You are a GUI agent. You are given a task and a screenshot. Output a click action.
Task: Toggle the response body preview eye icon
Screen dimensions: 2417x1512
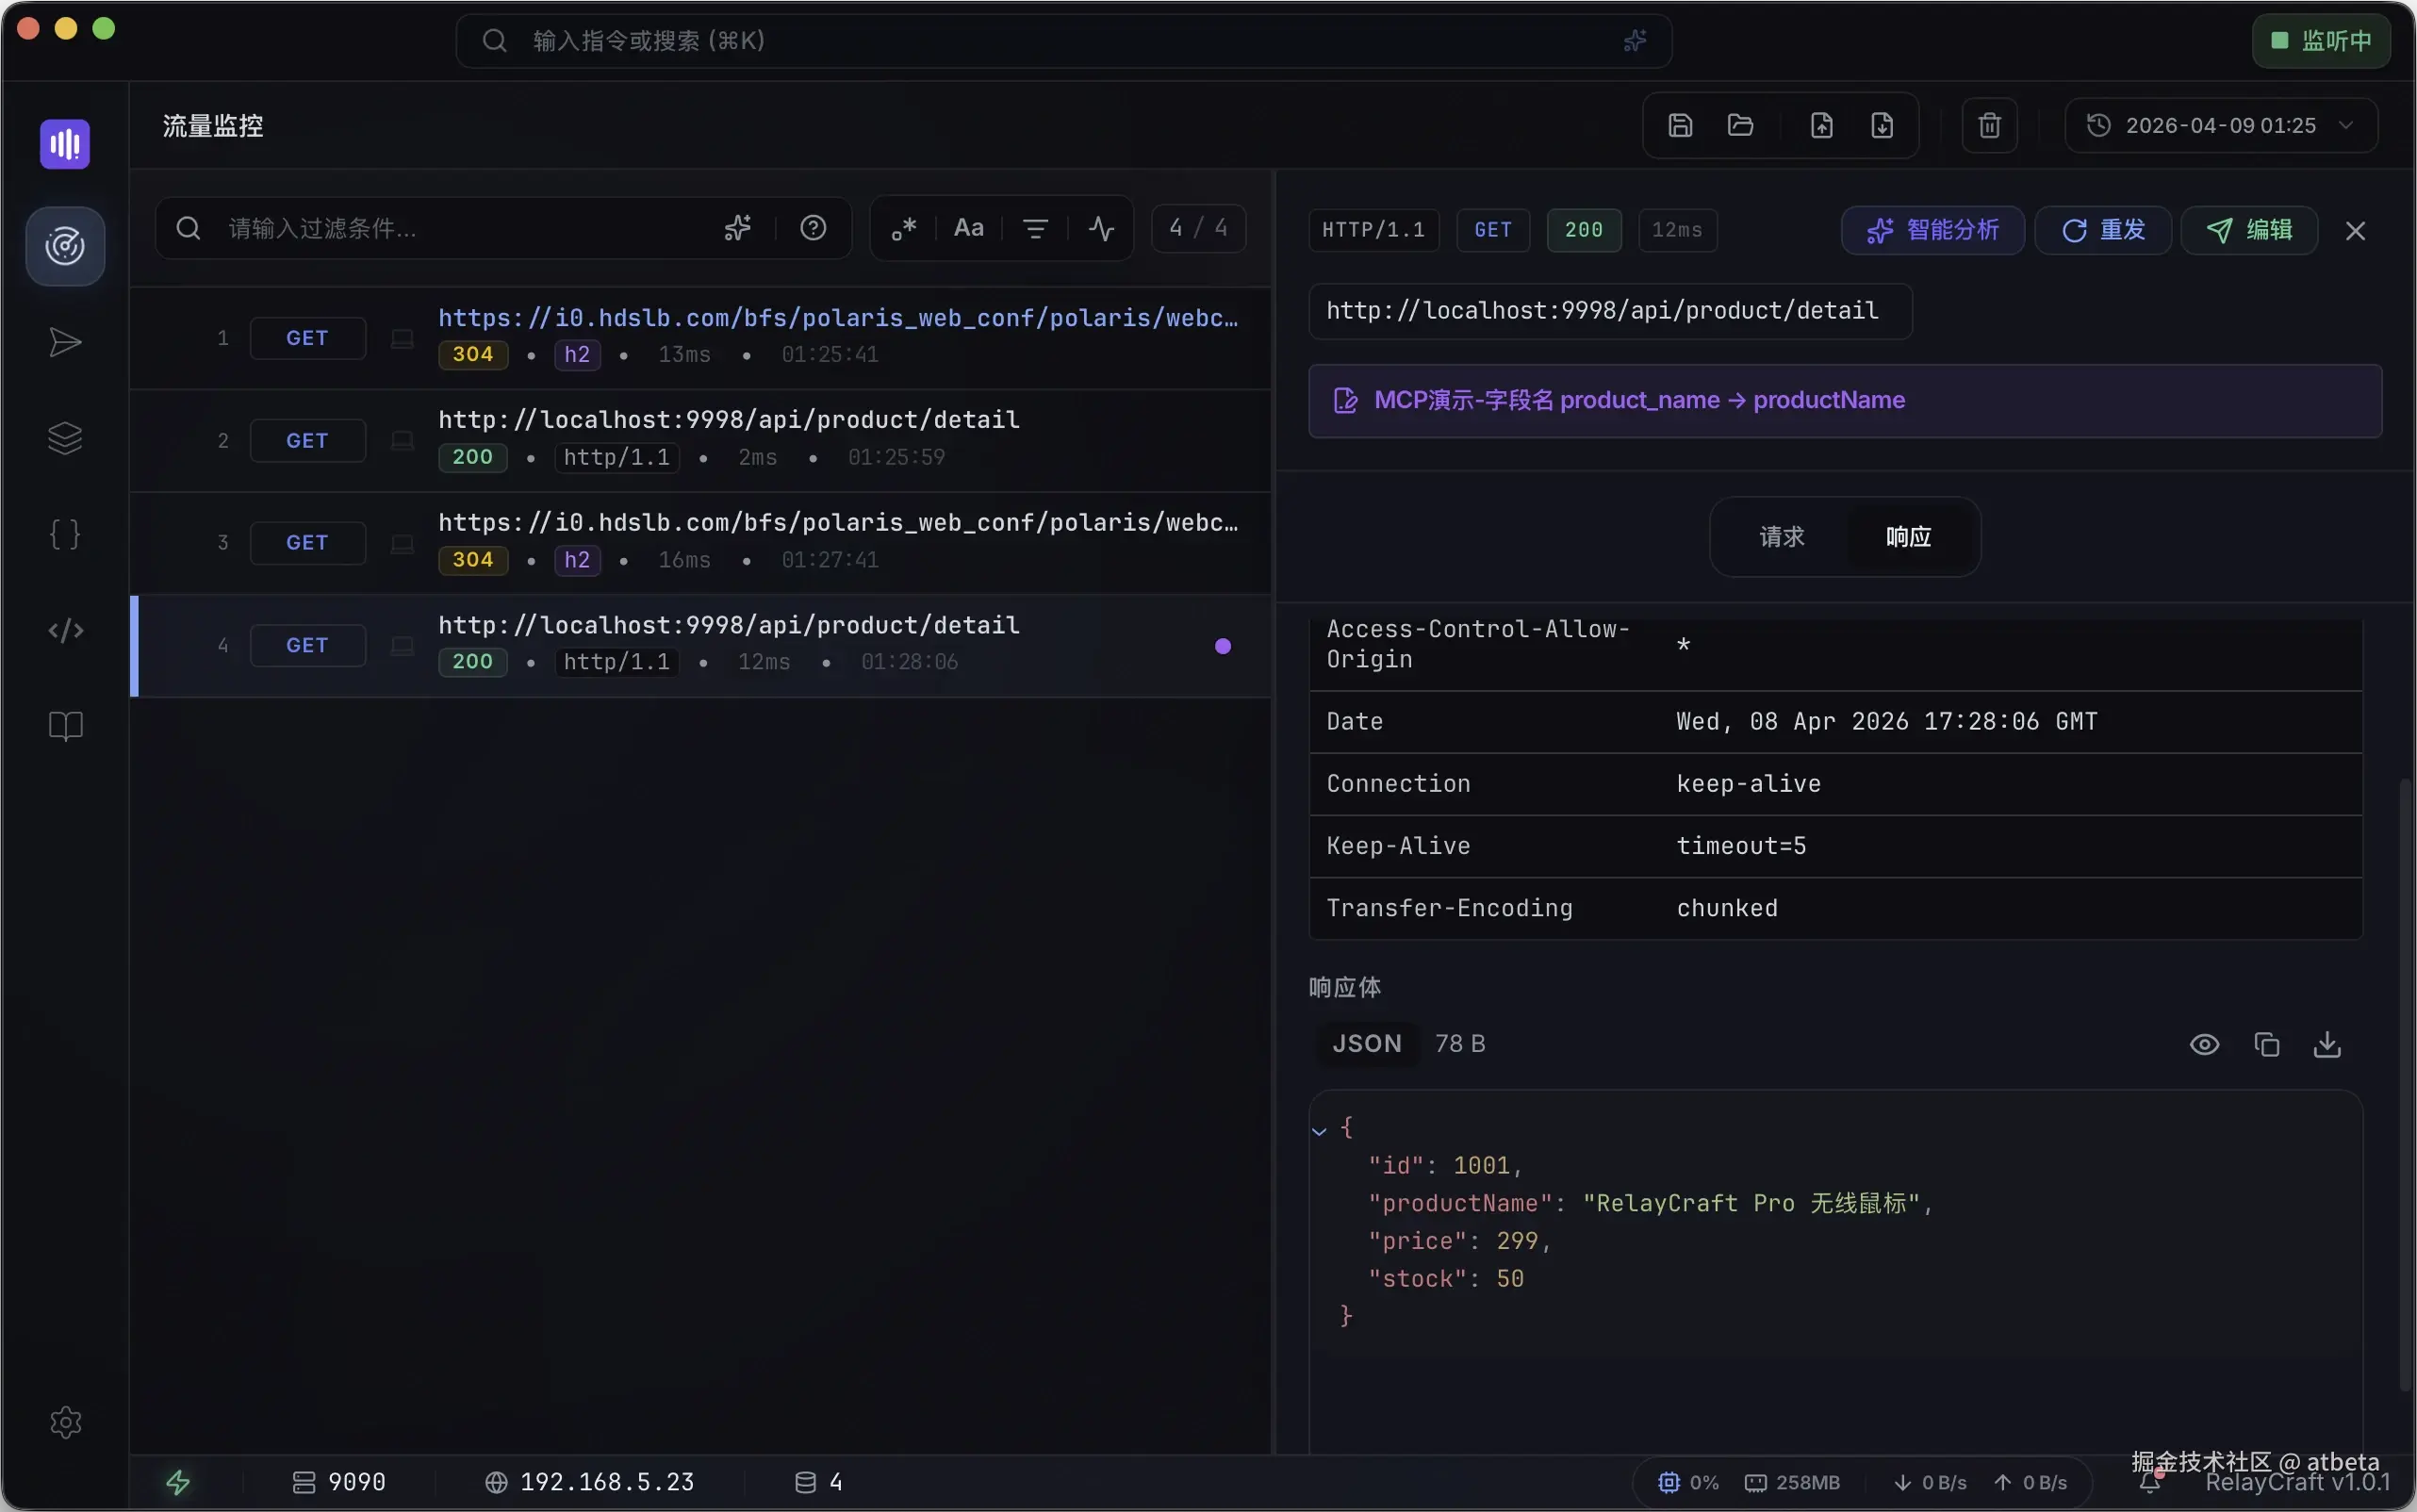tap(2204, 1044)
